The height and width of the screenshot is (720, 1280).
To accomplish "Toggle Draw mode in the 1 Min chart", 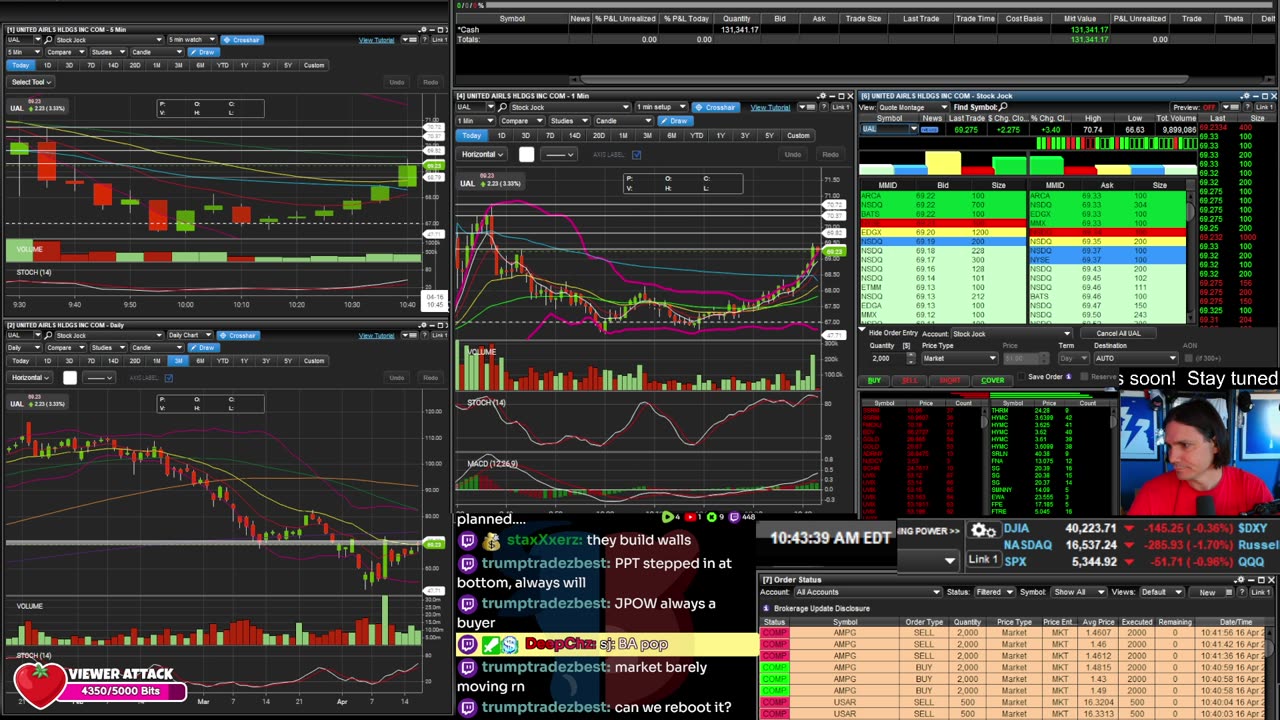I will coord(674,121).
